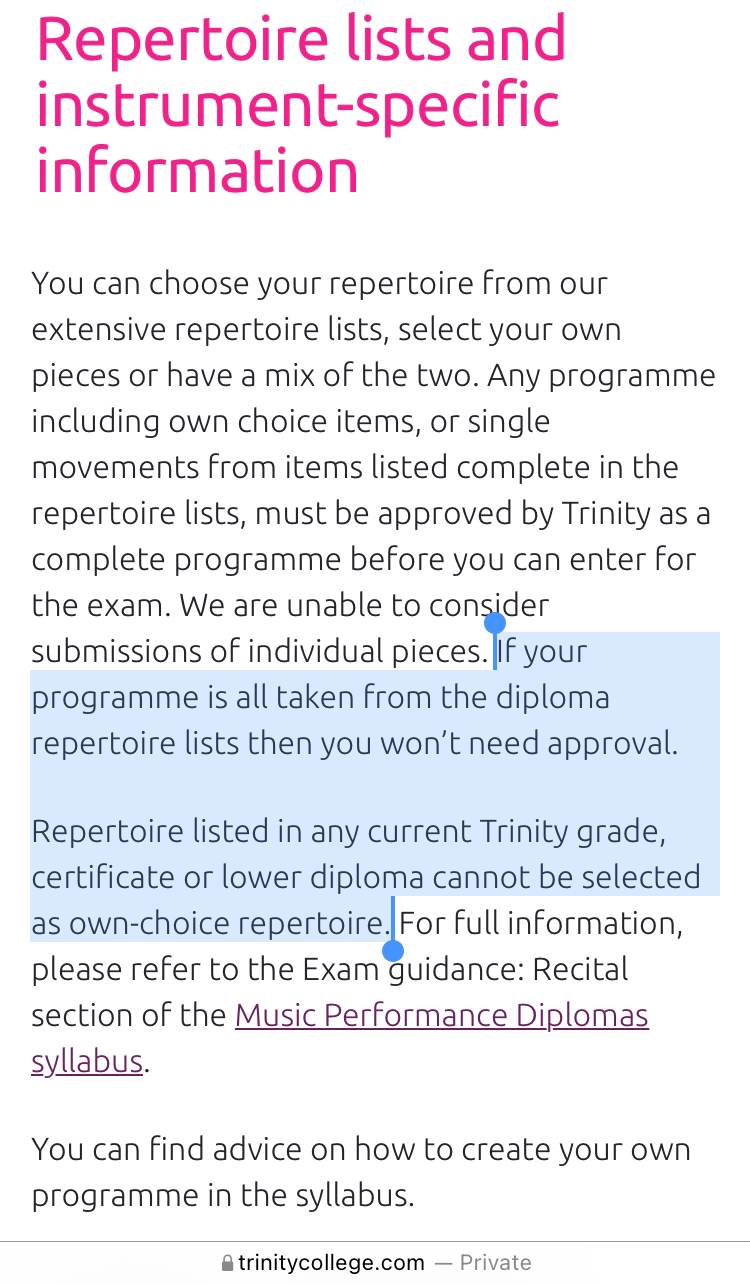Tap the lock icon in the address bar

(x=228, y=1263)
